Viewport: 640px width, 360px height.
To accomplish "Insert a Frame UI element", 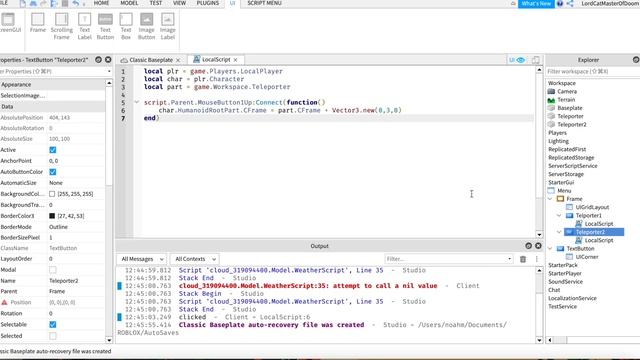I will 38,23.
